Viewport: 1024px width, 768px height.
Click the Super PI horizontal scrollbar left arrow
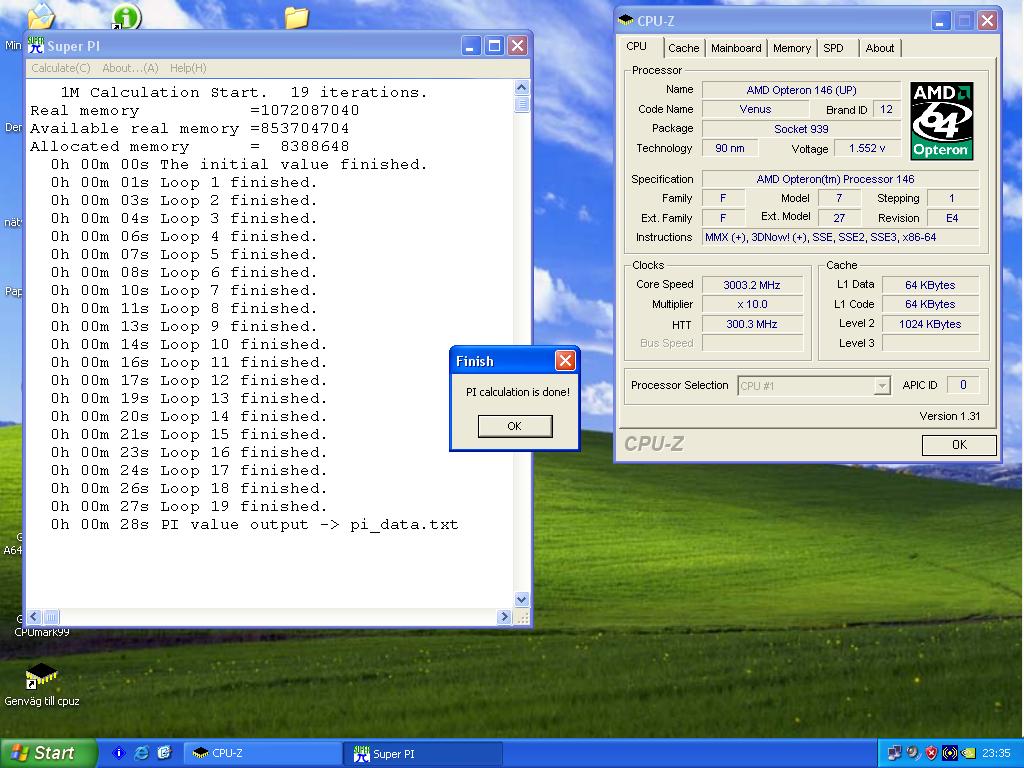tap(35, 616)
